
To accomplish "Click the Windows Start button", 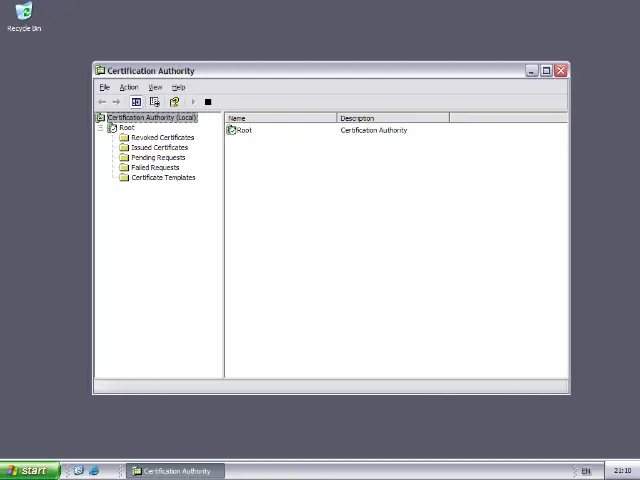I will [28, 470].
